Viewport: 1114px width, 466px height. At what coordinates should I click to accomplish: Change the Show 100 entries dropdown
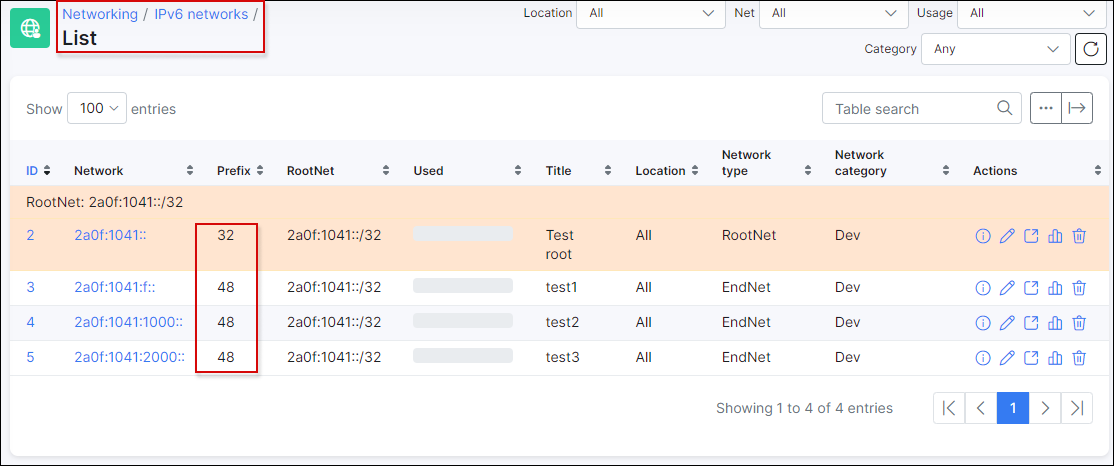pyautogui.click(x=97, y=109)
